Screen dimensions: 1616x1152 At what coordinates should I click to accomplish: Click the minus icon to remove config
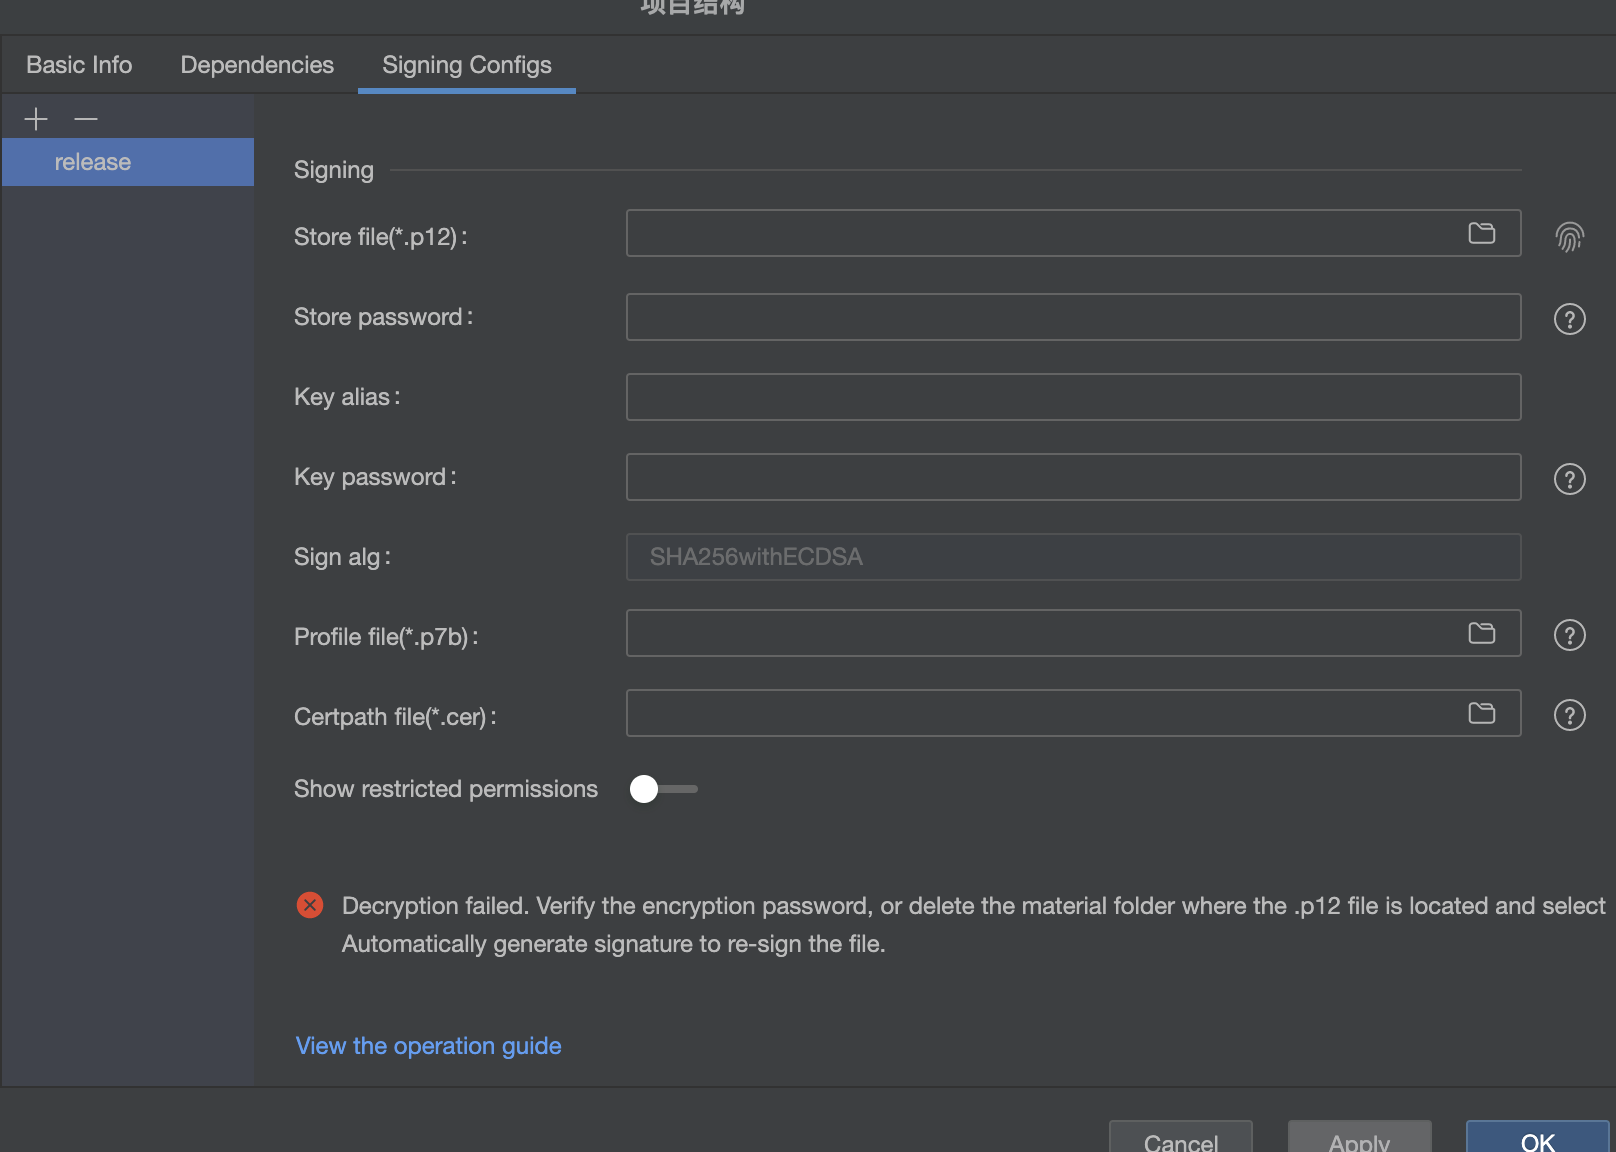pyautogui.click(x=86, y=119)
